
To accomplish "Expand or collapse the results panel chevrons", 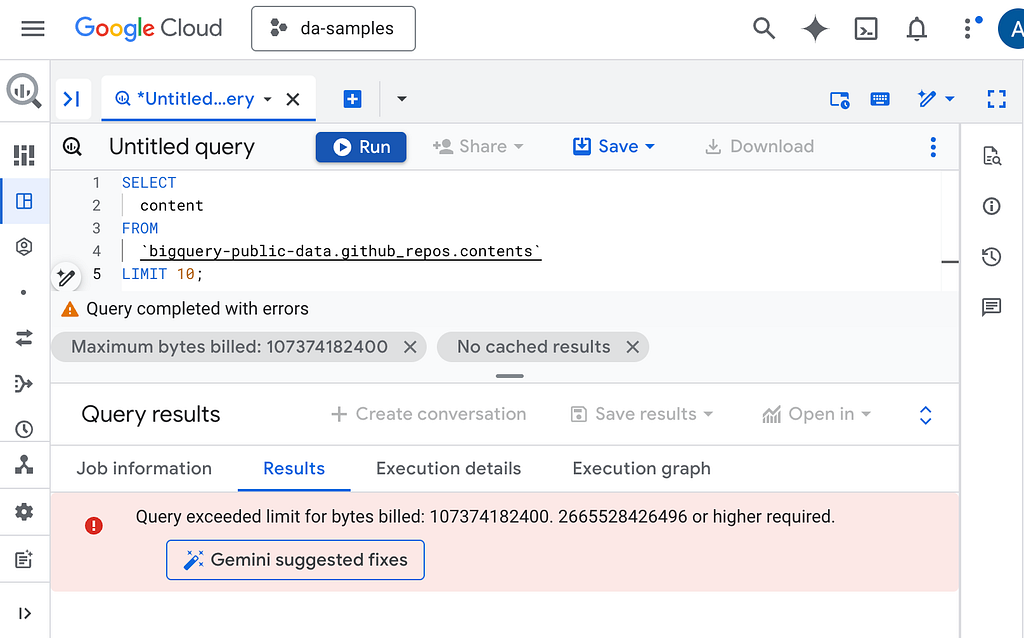I will pos(925,415).
